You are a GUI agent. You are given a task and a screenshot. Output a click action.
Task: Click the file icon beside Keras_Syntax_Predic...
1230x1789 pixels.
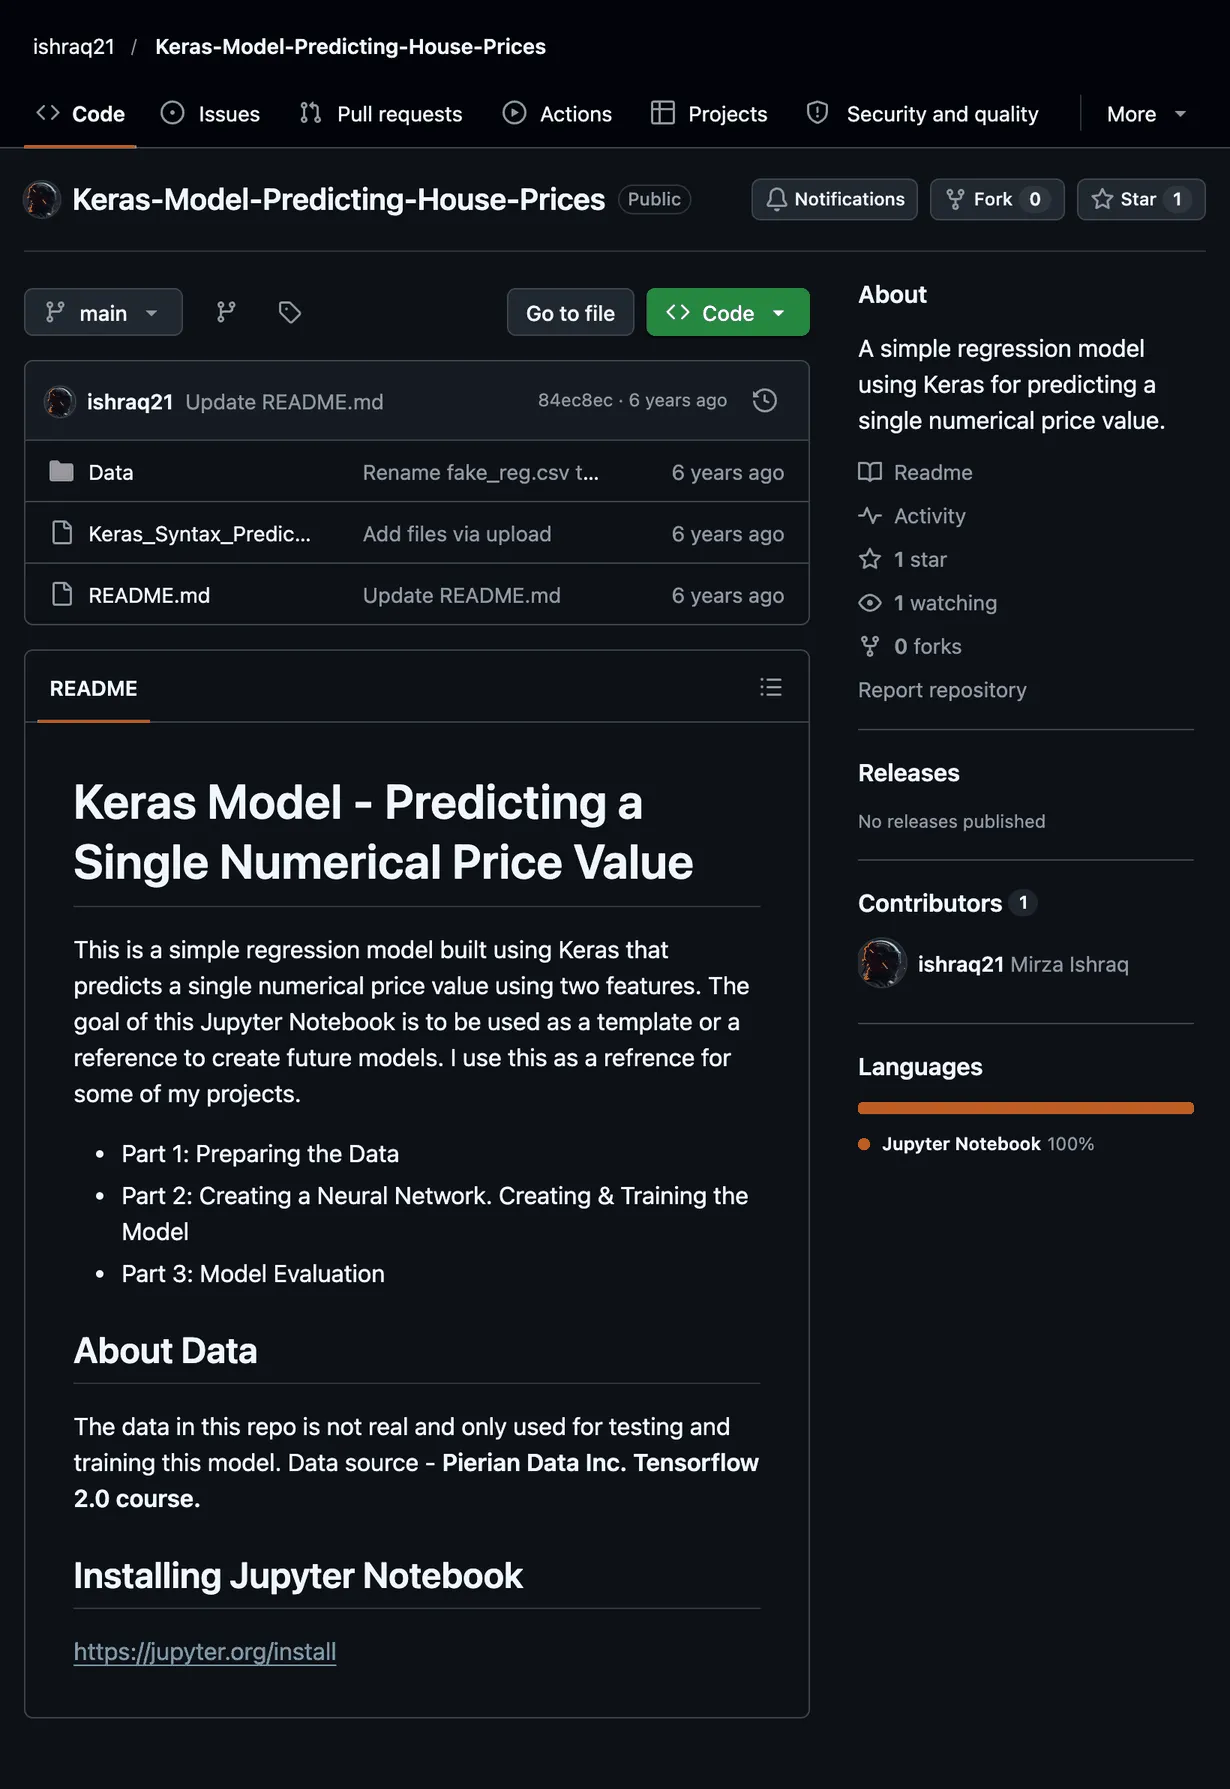tap(62, 533)
